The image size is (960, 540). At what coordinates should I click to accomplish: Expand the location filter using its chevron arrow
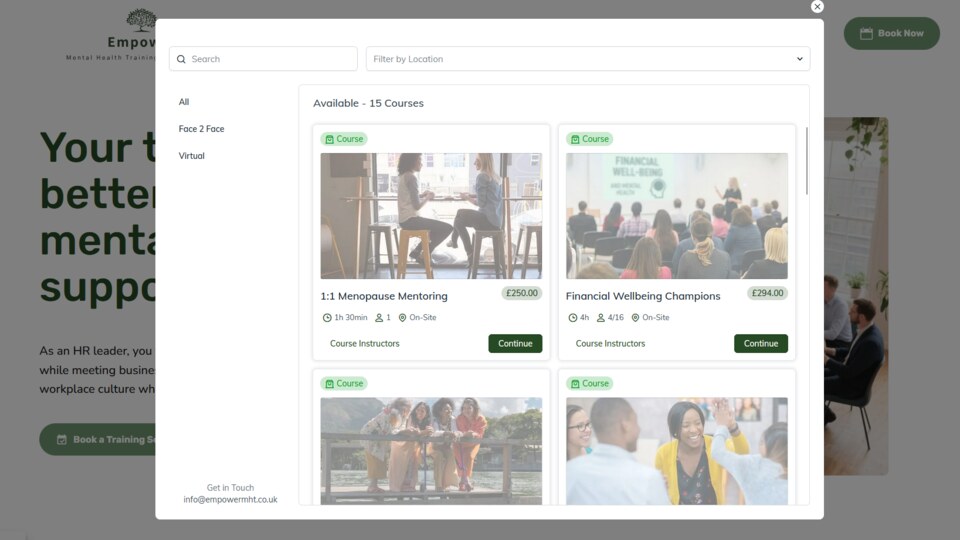799,59
